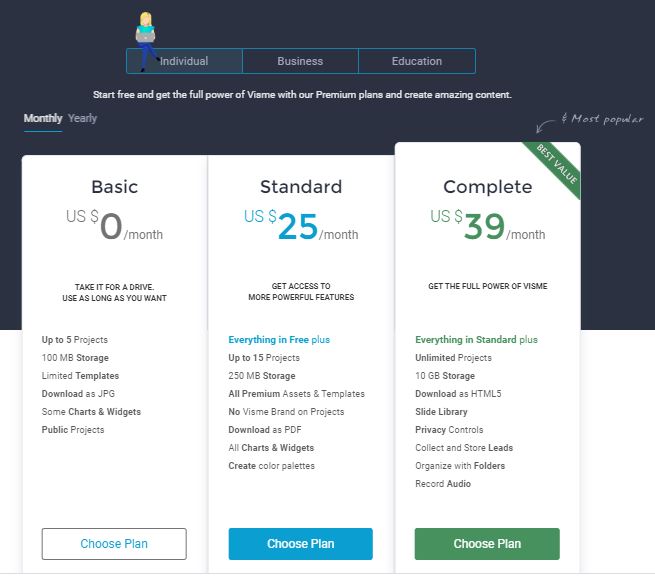This screenshot has width=655, height=576.
Task: Click 'Create color palettes' feature
Action: coord(272,465)
